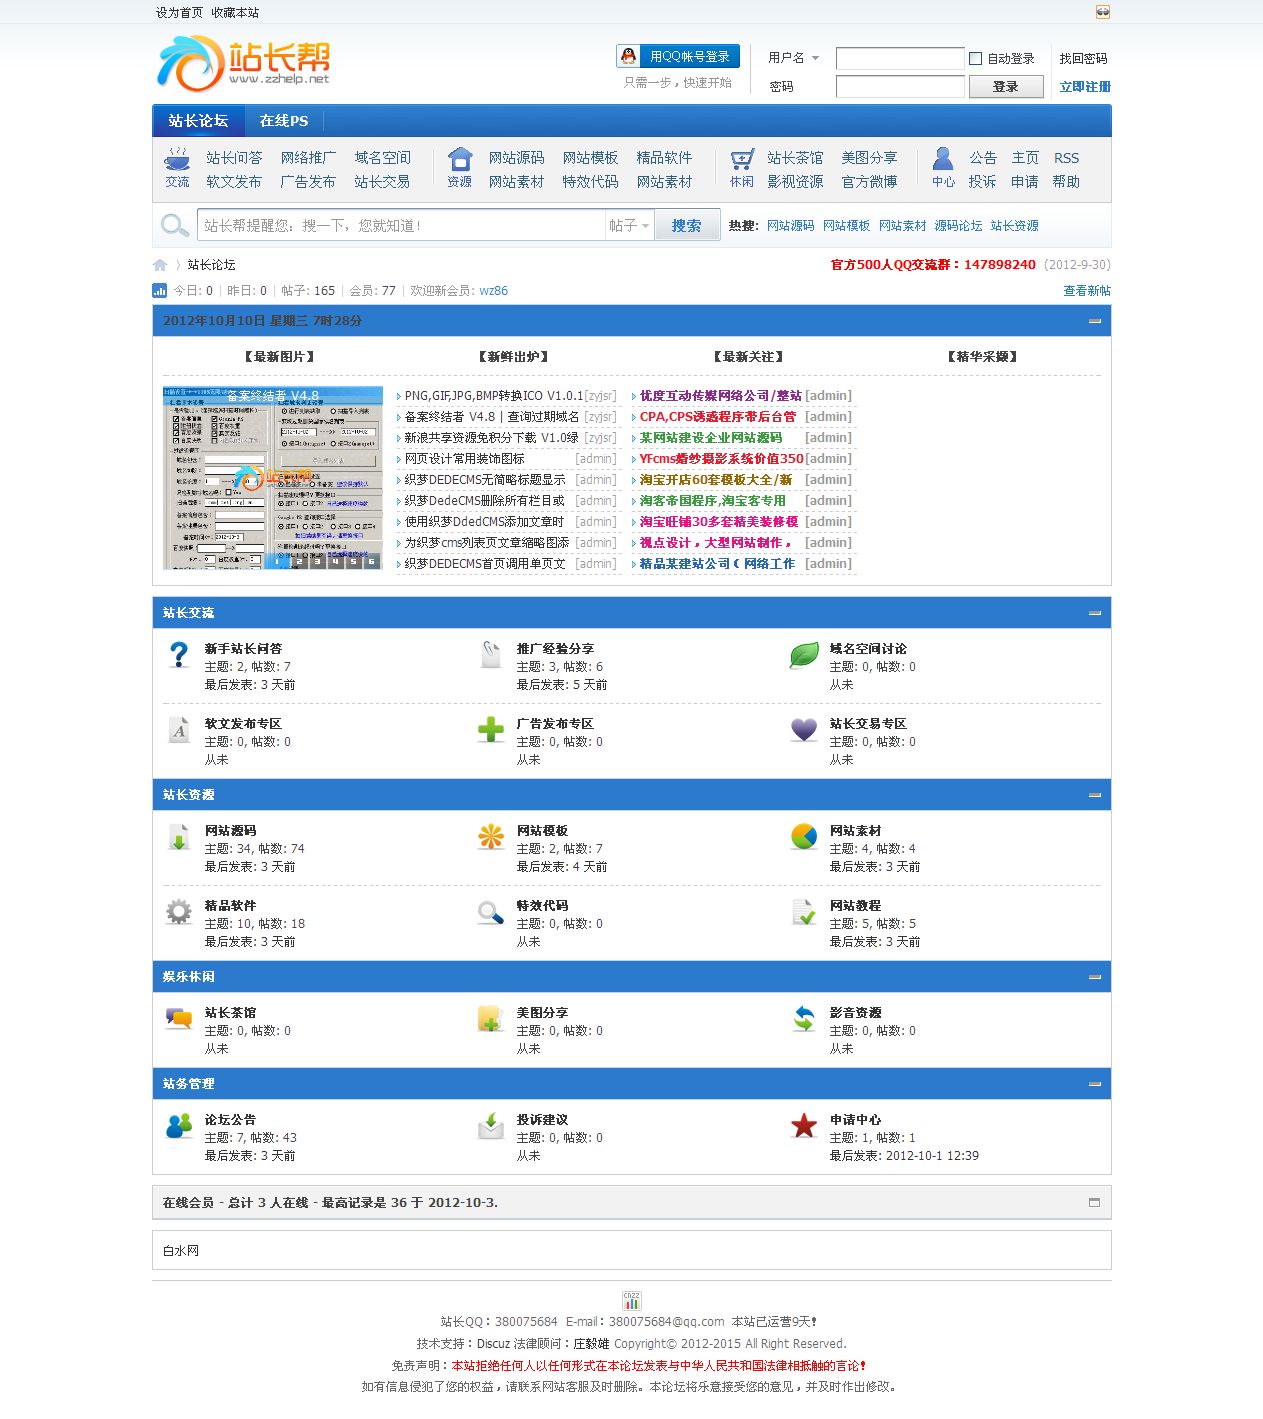Click the green plus 广告发布专区 icon
This screenshot has height=1419, width=1263.
[x=491, y=730]
